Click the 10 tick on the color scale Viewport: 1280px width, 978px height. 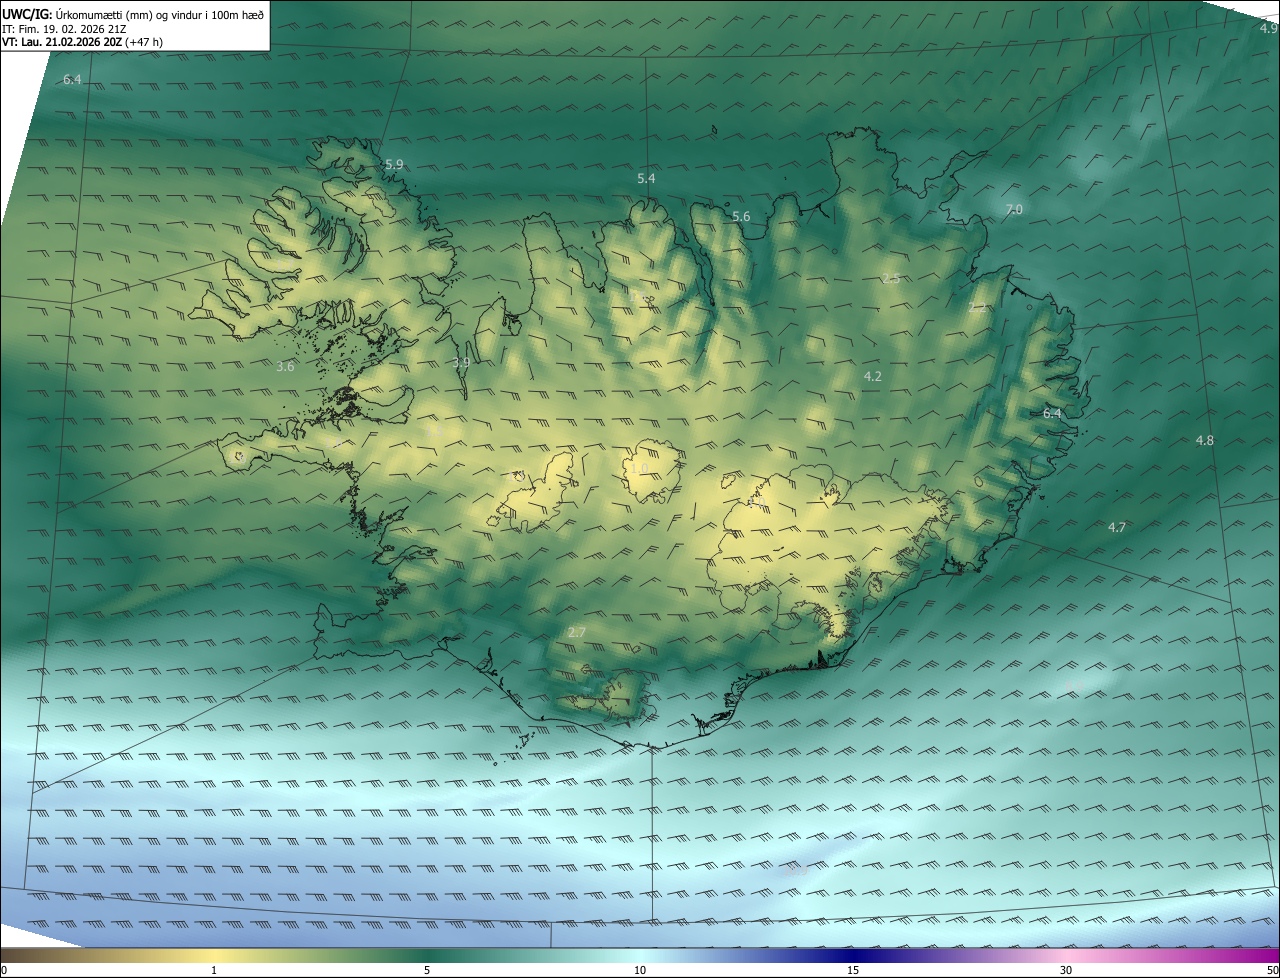(640, 970)
